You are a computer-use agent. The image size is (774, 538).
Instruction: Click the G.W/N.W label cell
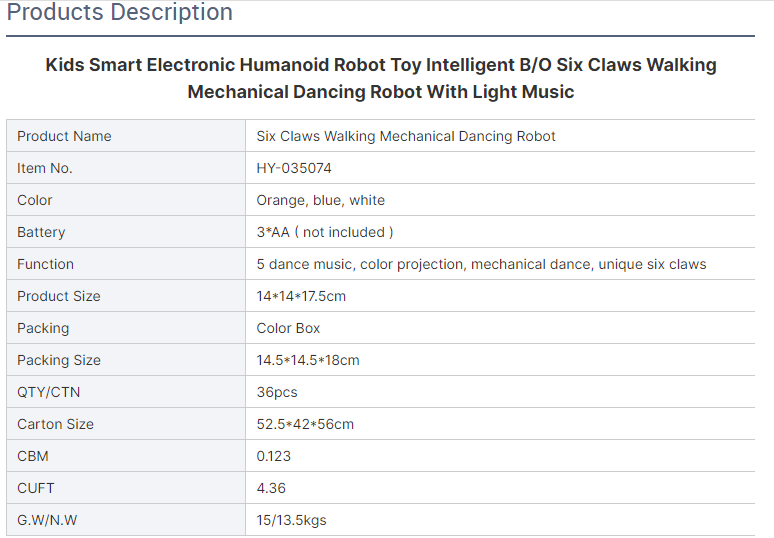(126, 520)
